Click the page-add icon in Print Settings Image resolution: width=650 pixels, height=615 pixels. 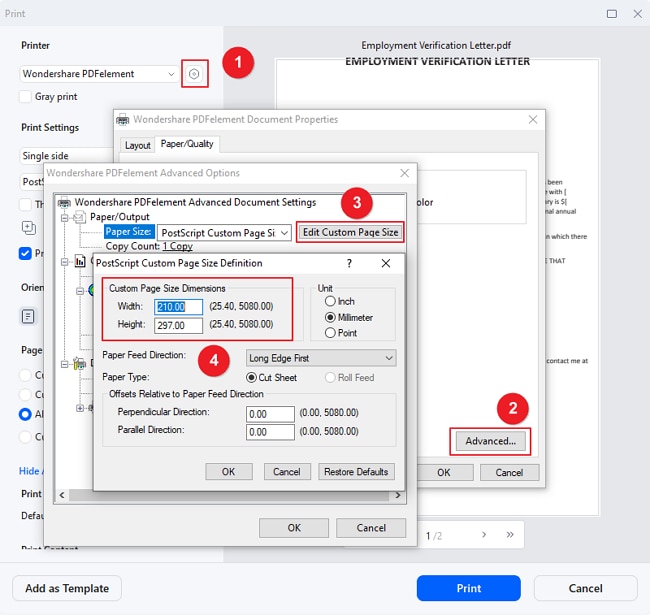[29, 228]
